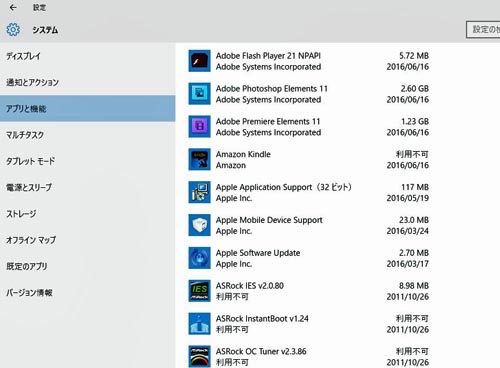
Task: Open バージョン情報 page
Action: 88,292
